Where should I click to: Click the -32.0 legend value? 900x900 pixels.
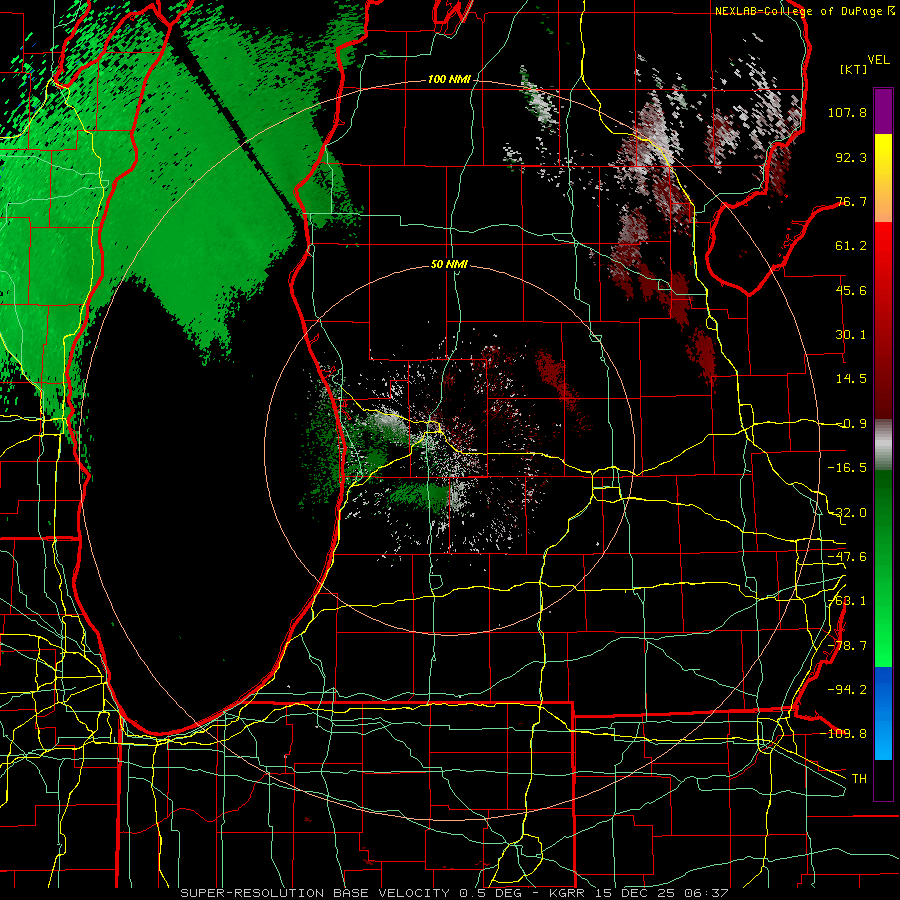click(x=847, y=513)
